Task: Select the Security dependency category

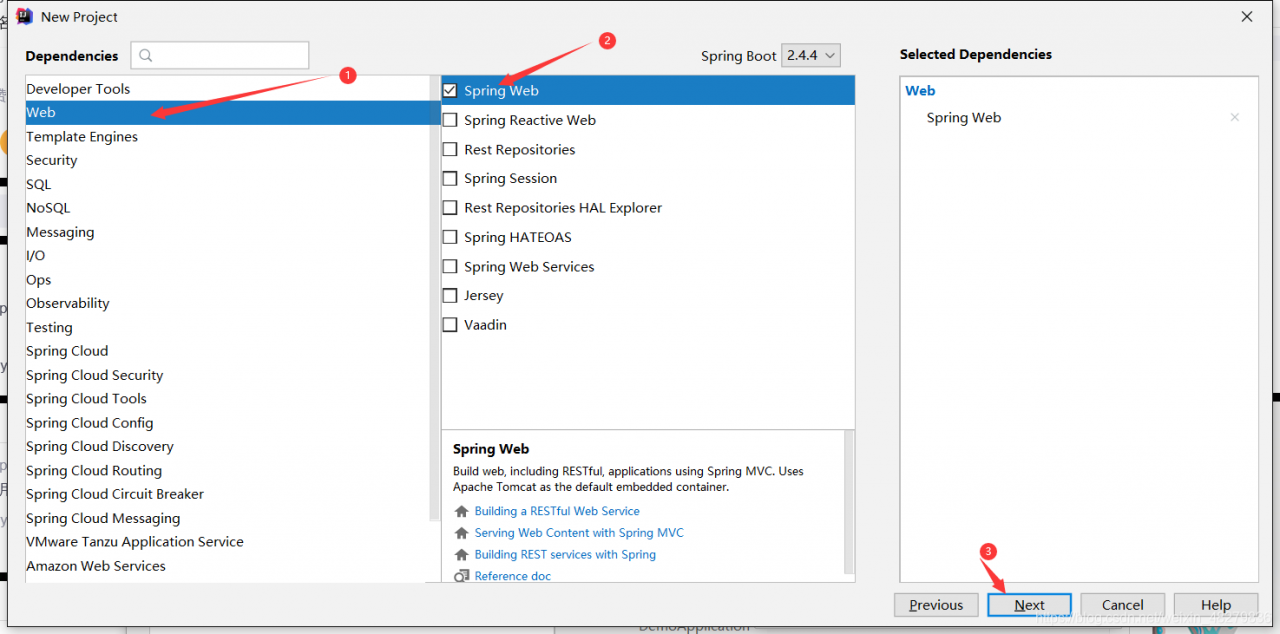Action: click(x=52, y=160)
